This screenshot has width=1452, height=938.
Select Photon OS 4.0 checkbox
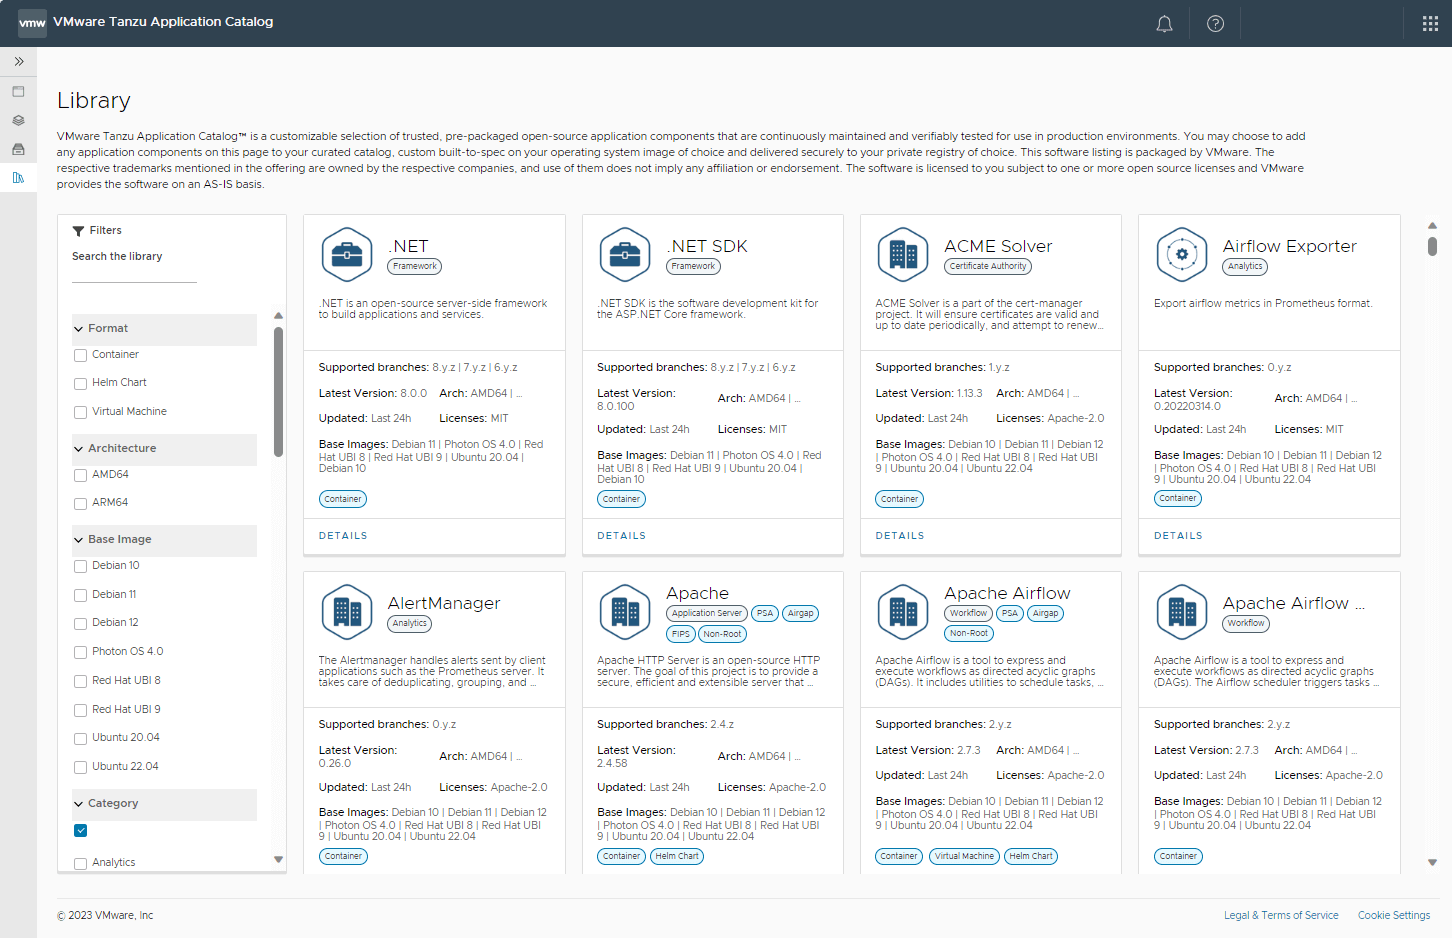[80, 652]
